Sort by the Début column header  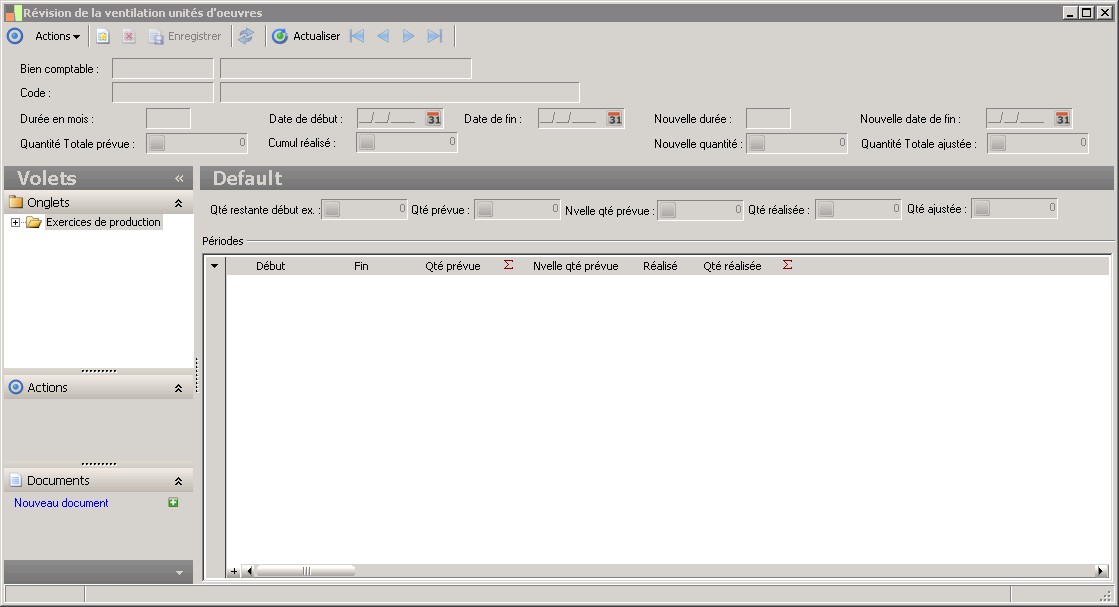click(270, 266)
